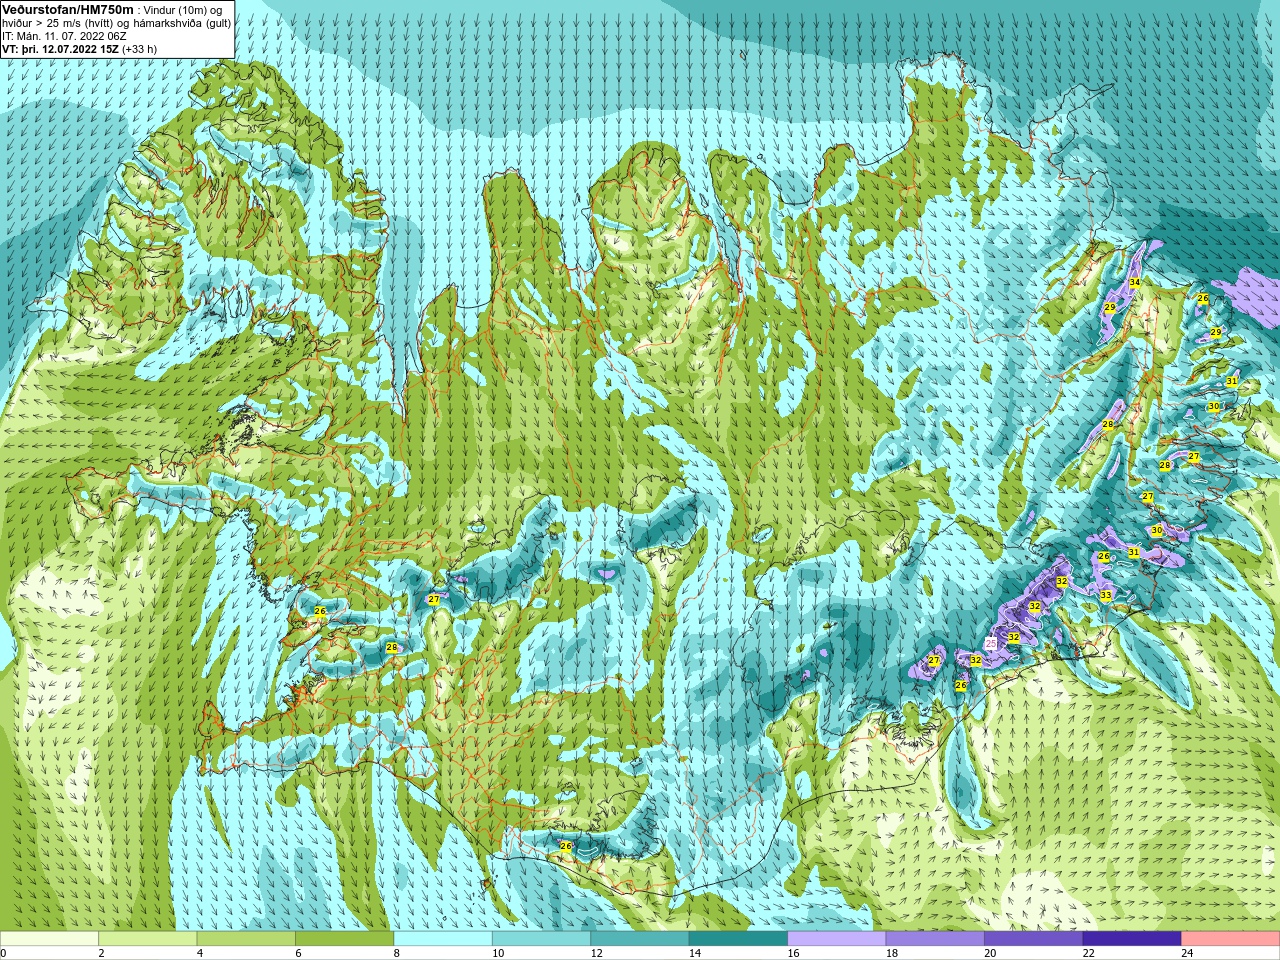
Task: Select the white gust label 25
Action: (991, 643)
